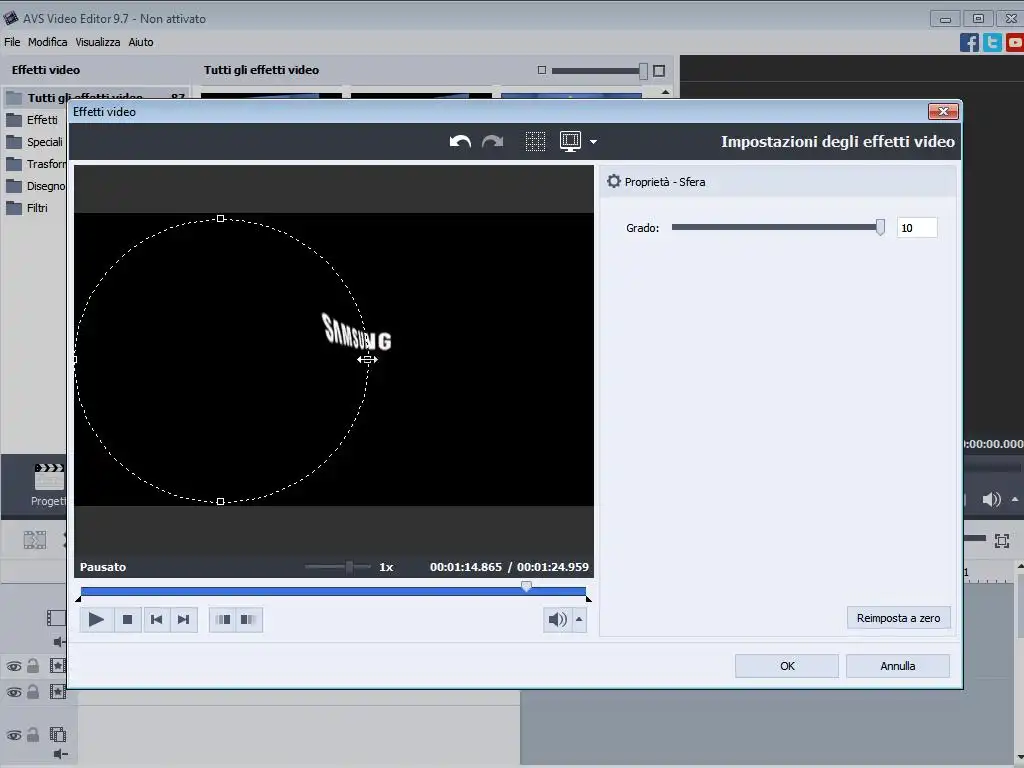Click the storyboard filmstrip icon in timeline toolbar

[35, 539]
